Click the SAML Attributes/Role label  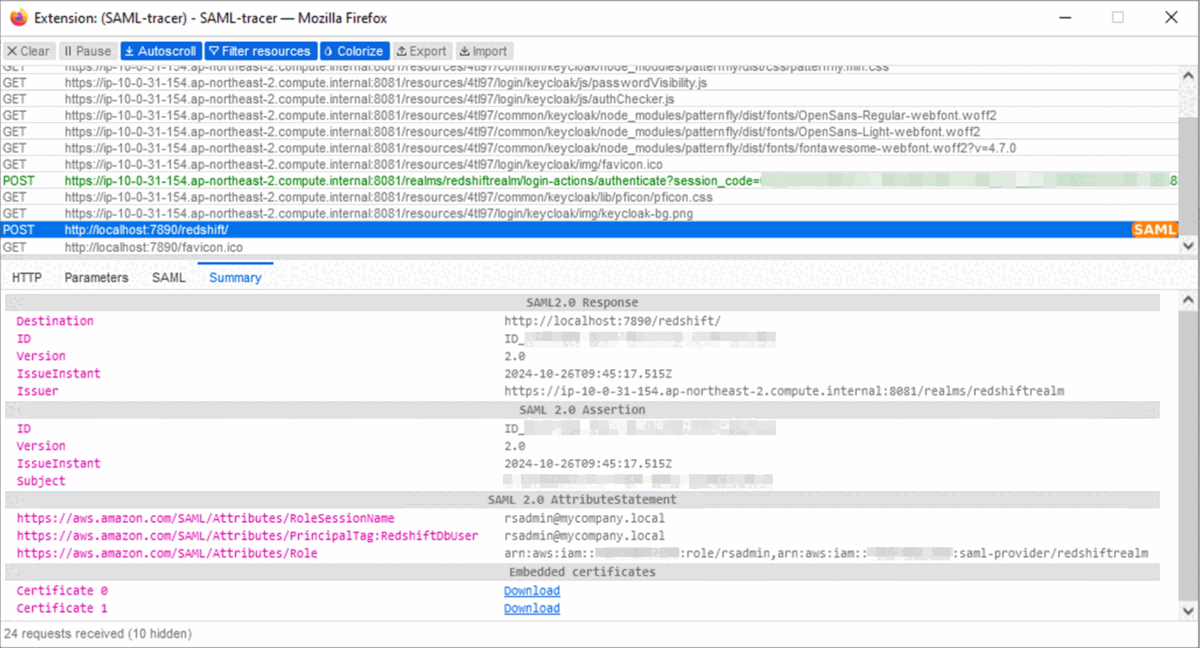[x=167, y=553]
